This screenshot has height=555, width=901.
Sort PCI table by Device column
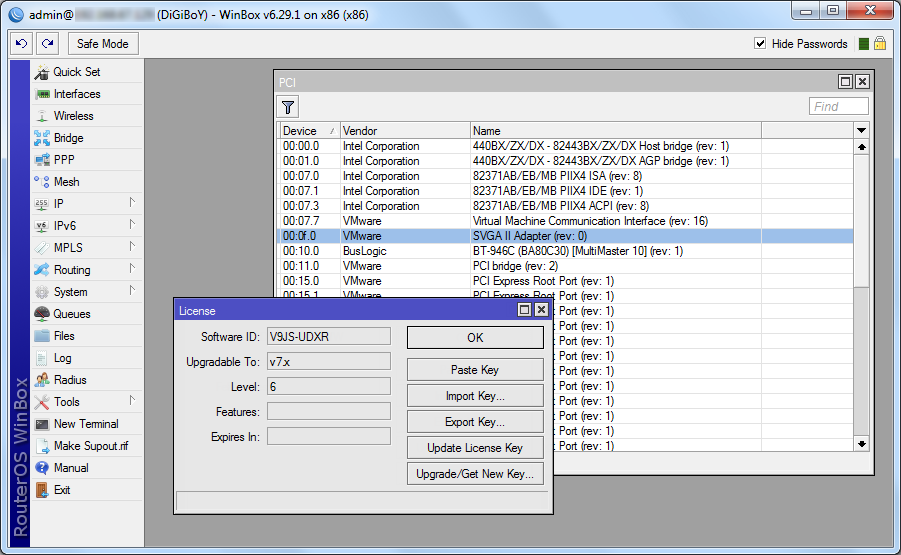pos(309,131)
